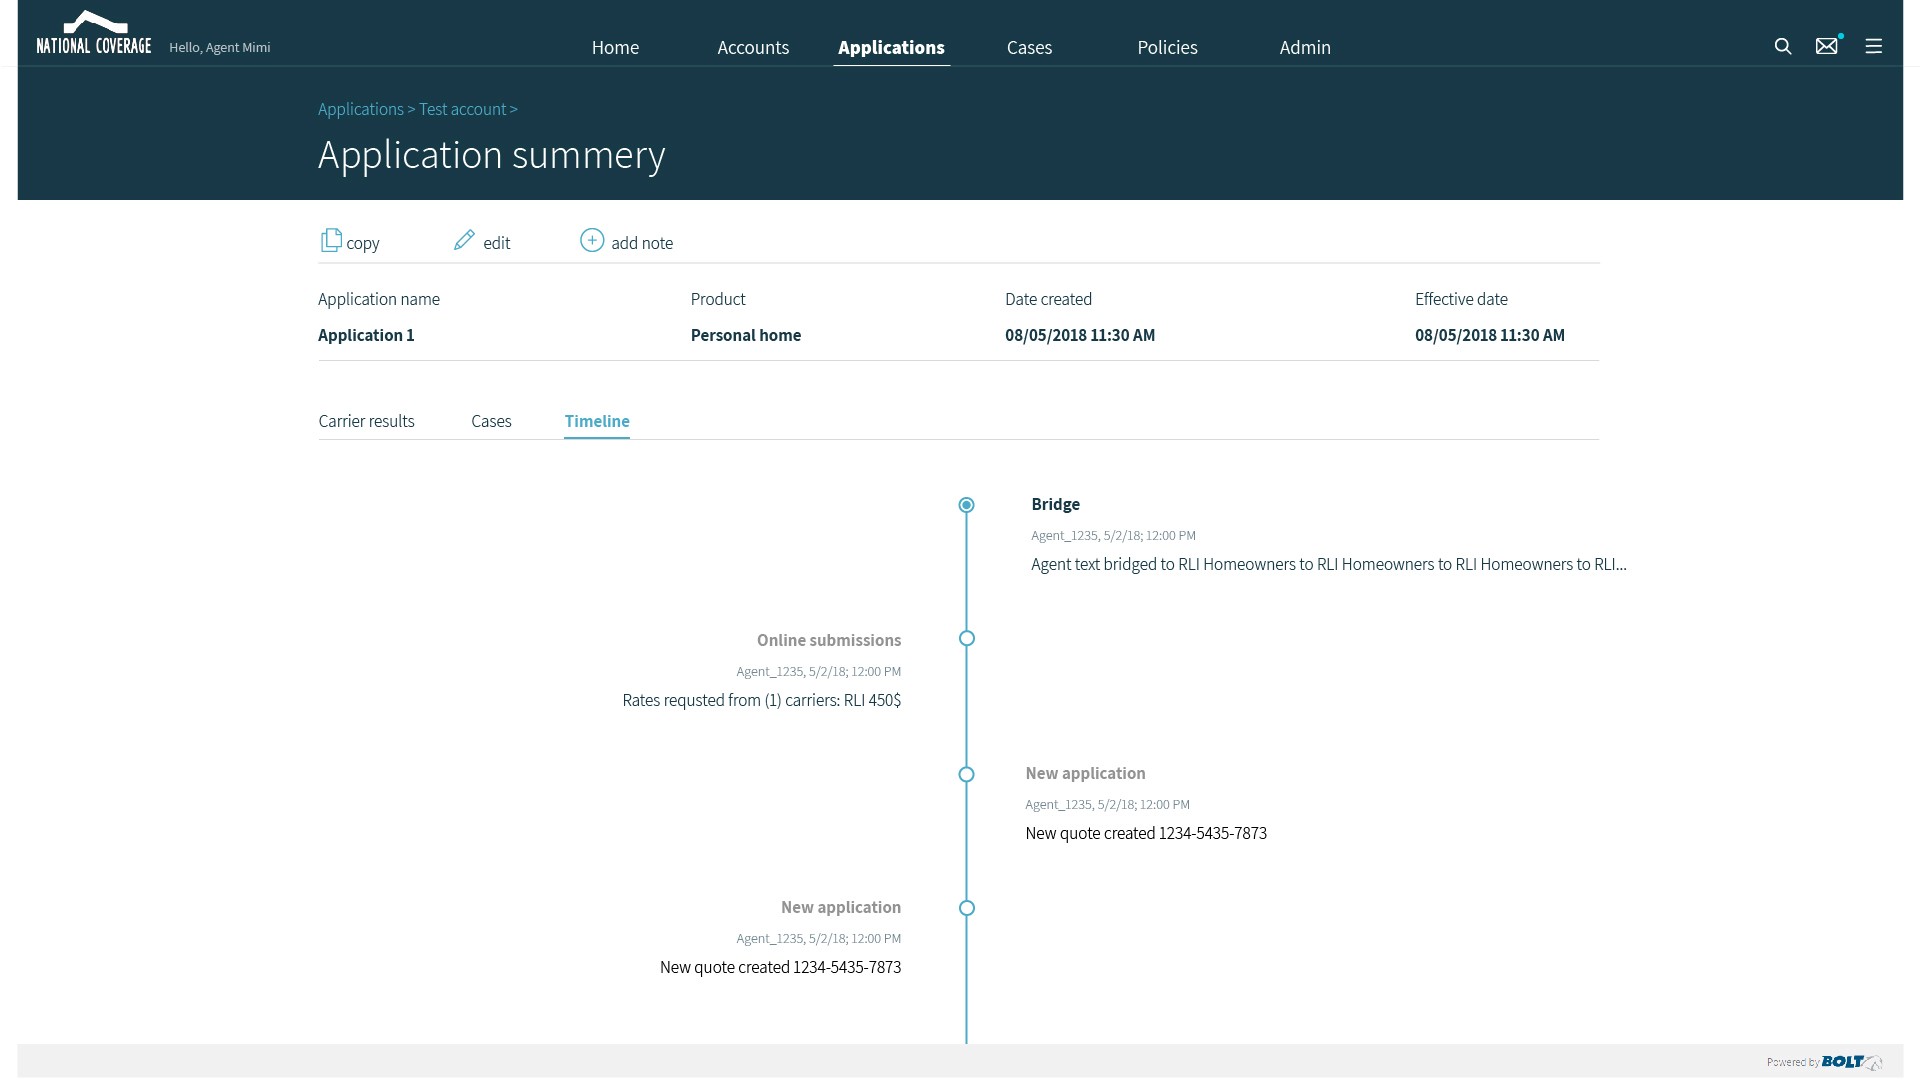Switch to the Cases tab below summary
The height and width of the screenshot is (1080, 1920).
coord(491,421)
